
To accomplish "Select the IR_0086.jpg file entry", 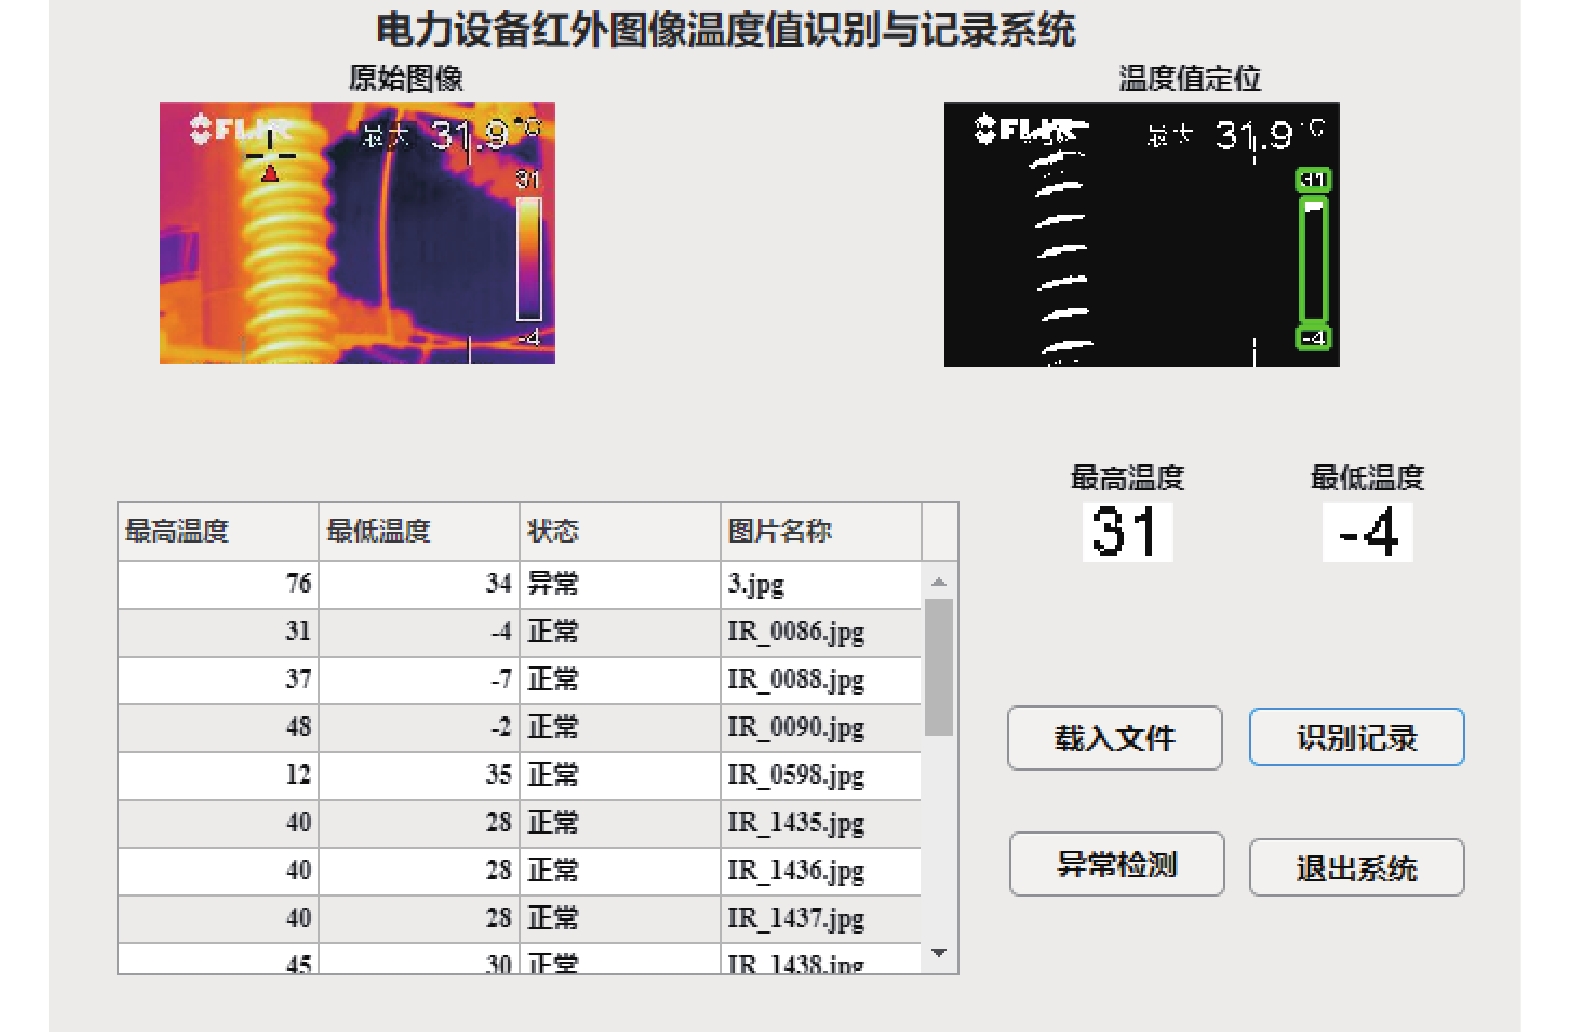I will [795, 632].
